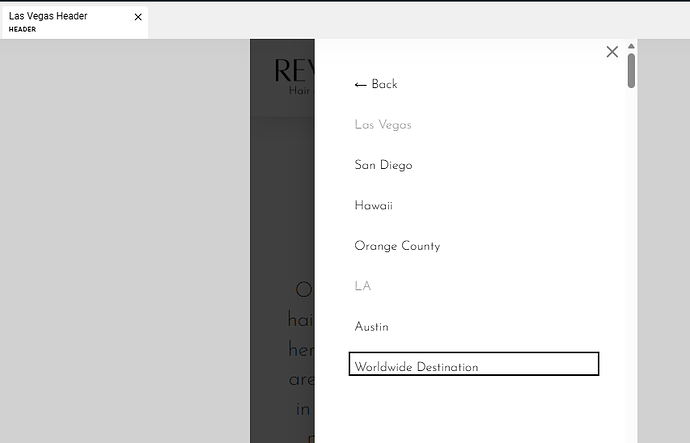
Task: Close the slide-out location menu
Action: tap(612, 52)
